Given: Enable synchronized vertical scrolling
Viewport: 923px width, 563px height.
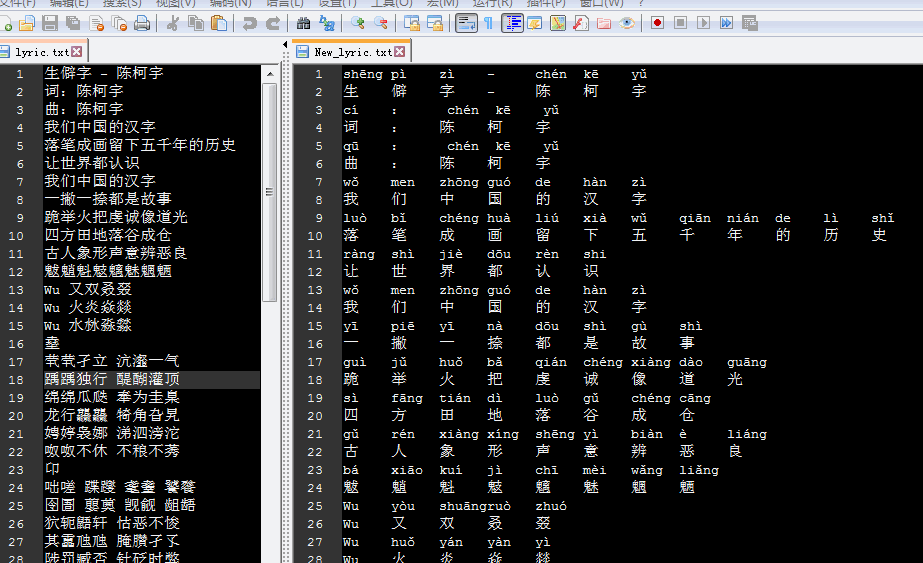Looking at the screenshot, I should point(411,24).
